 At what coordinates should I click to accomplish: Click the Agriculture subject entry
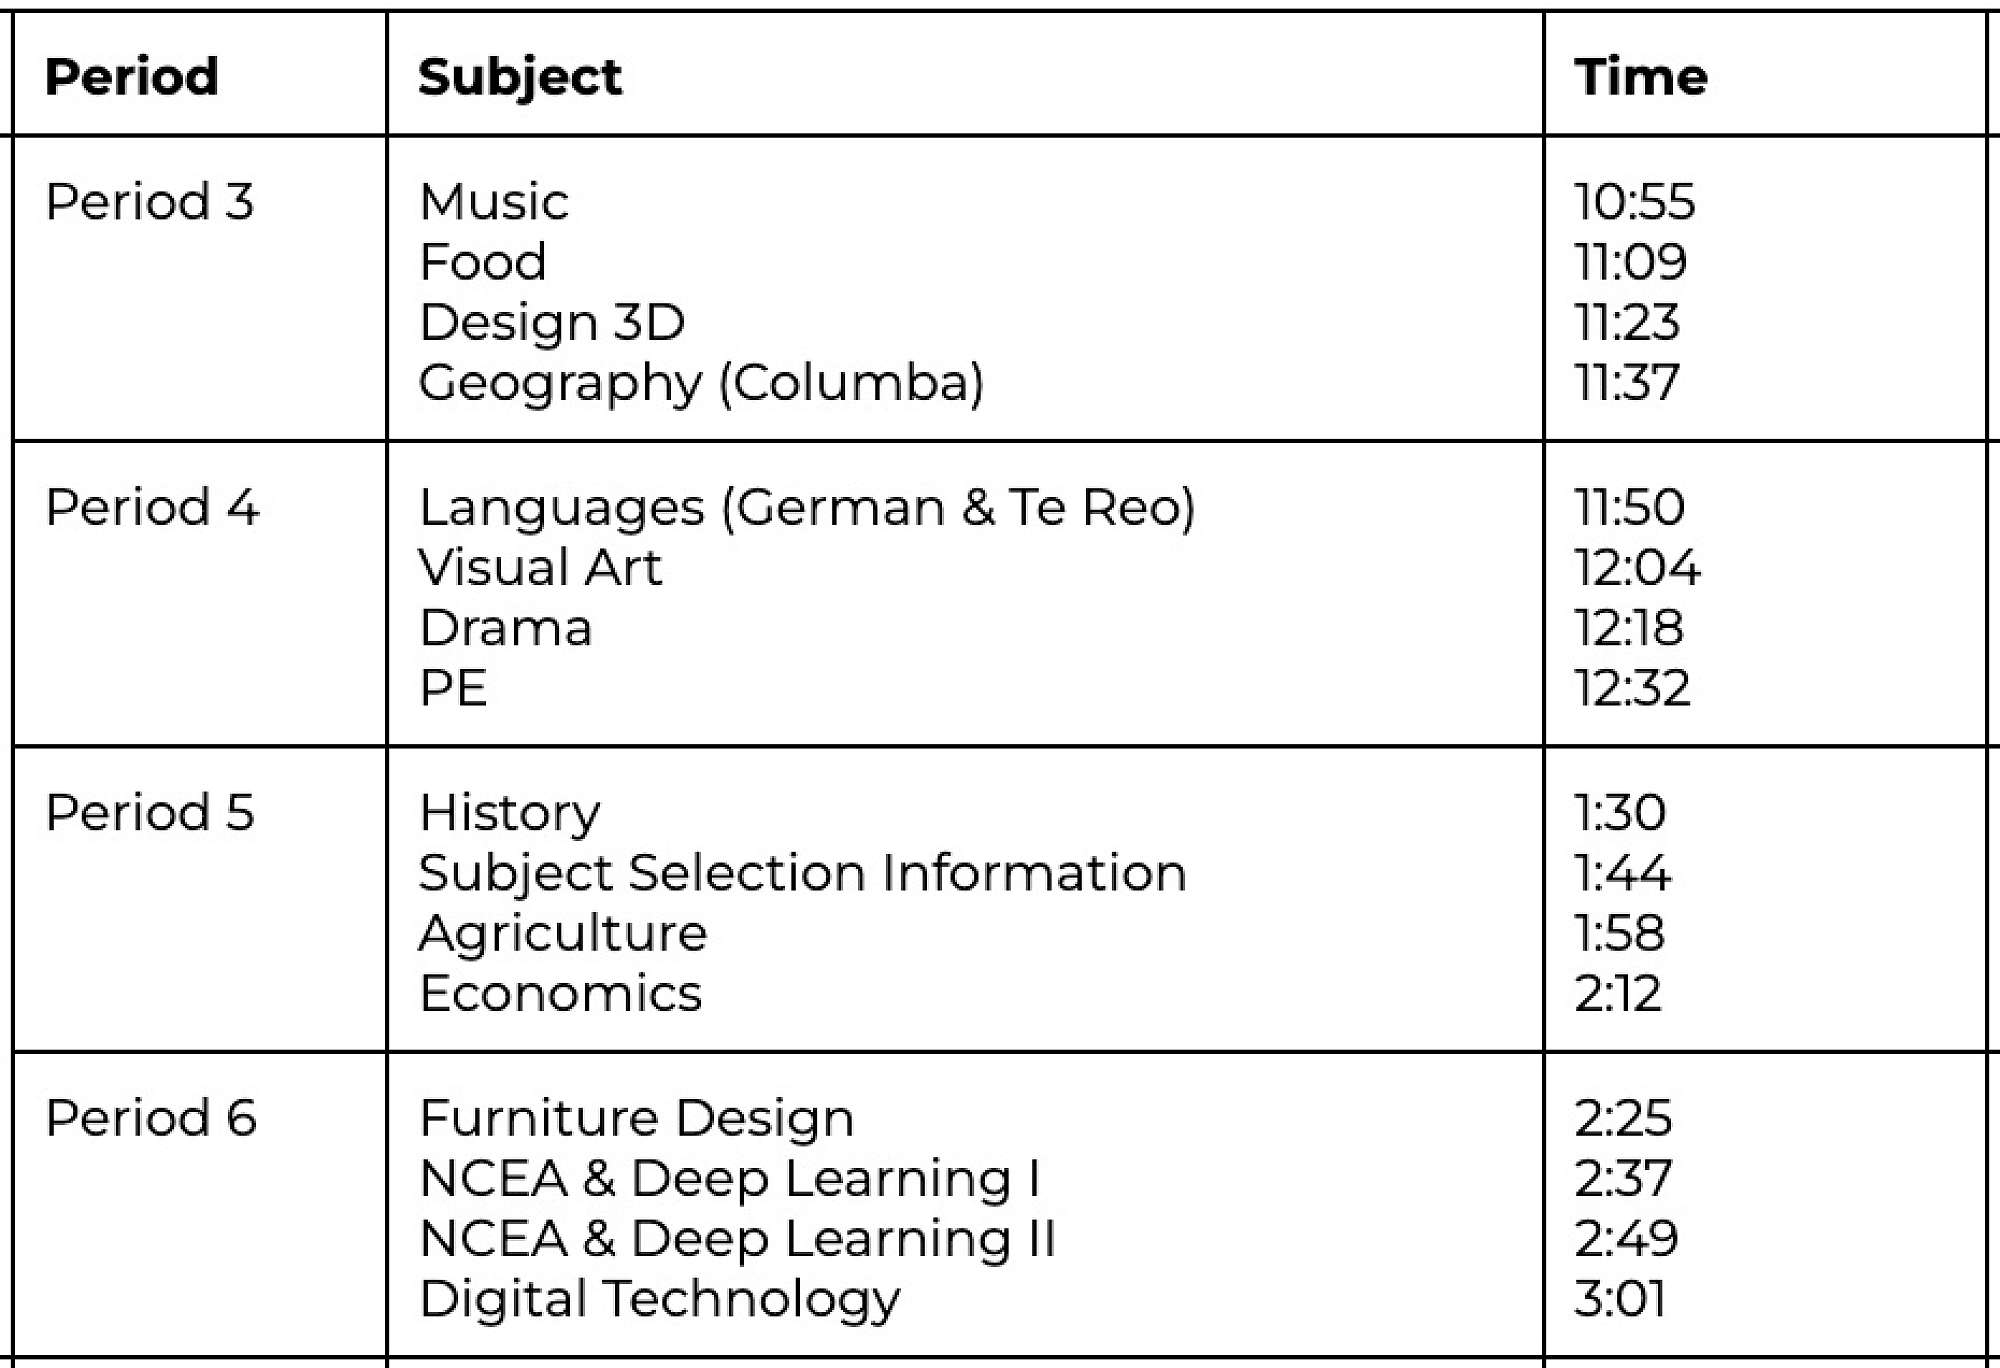[563, 933]
